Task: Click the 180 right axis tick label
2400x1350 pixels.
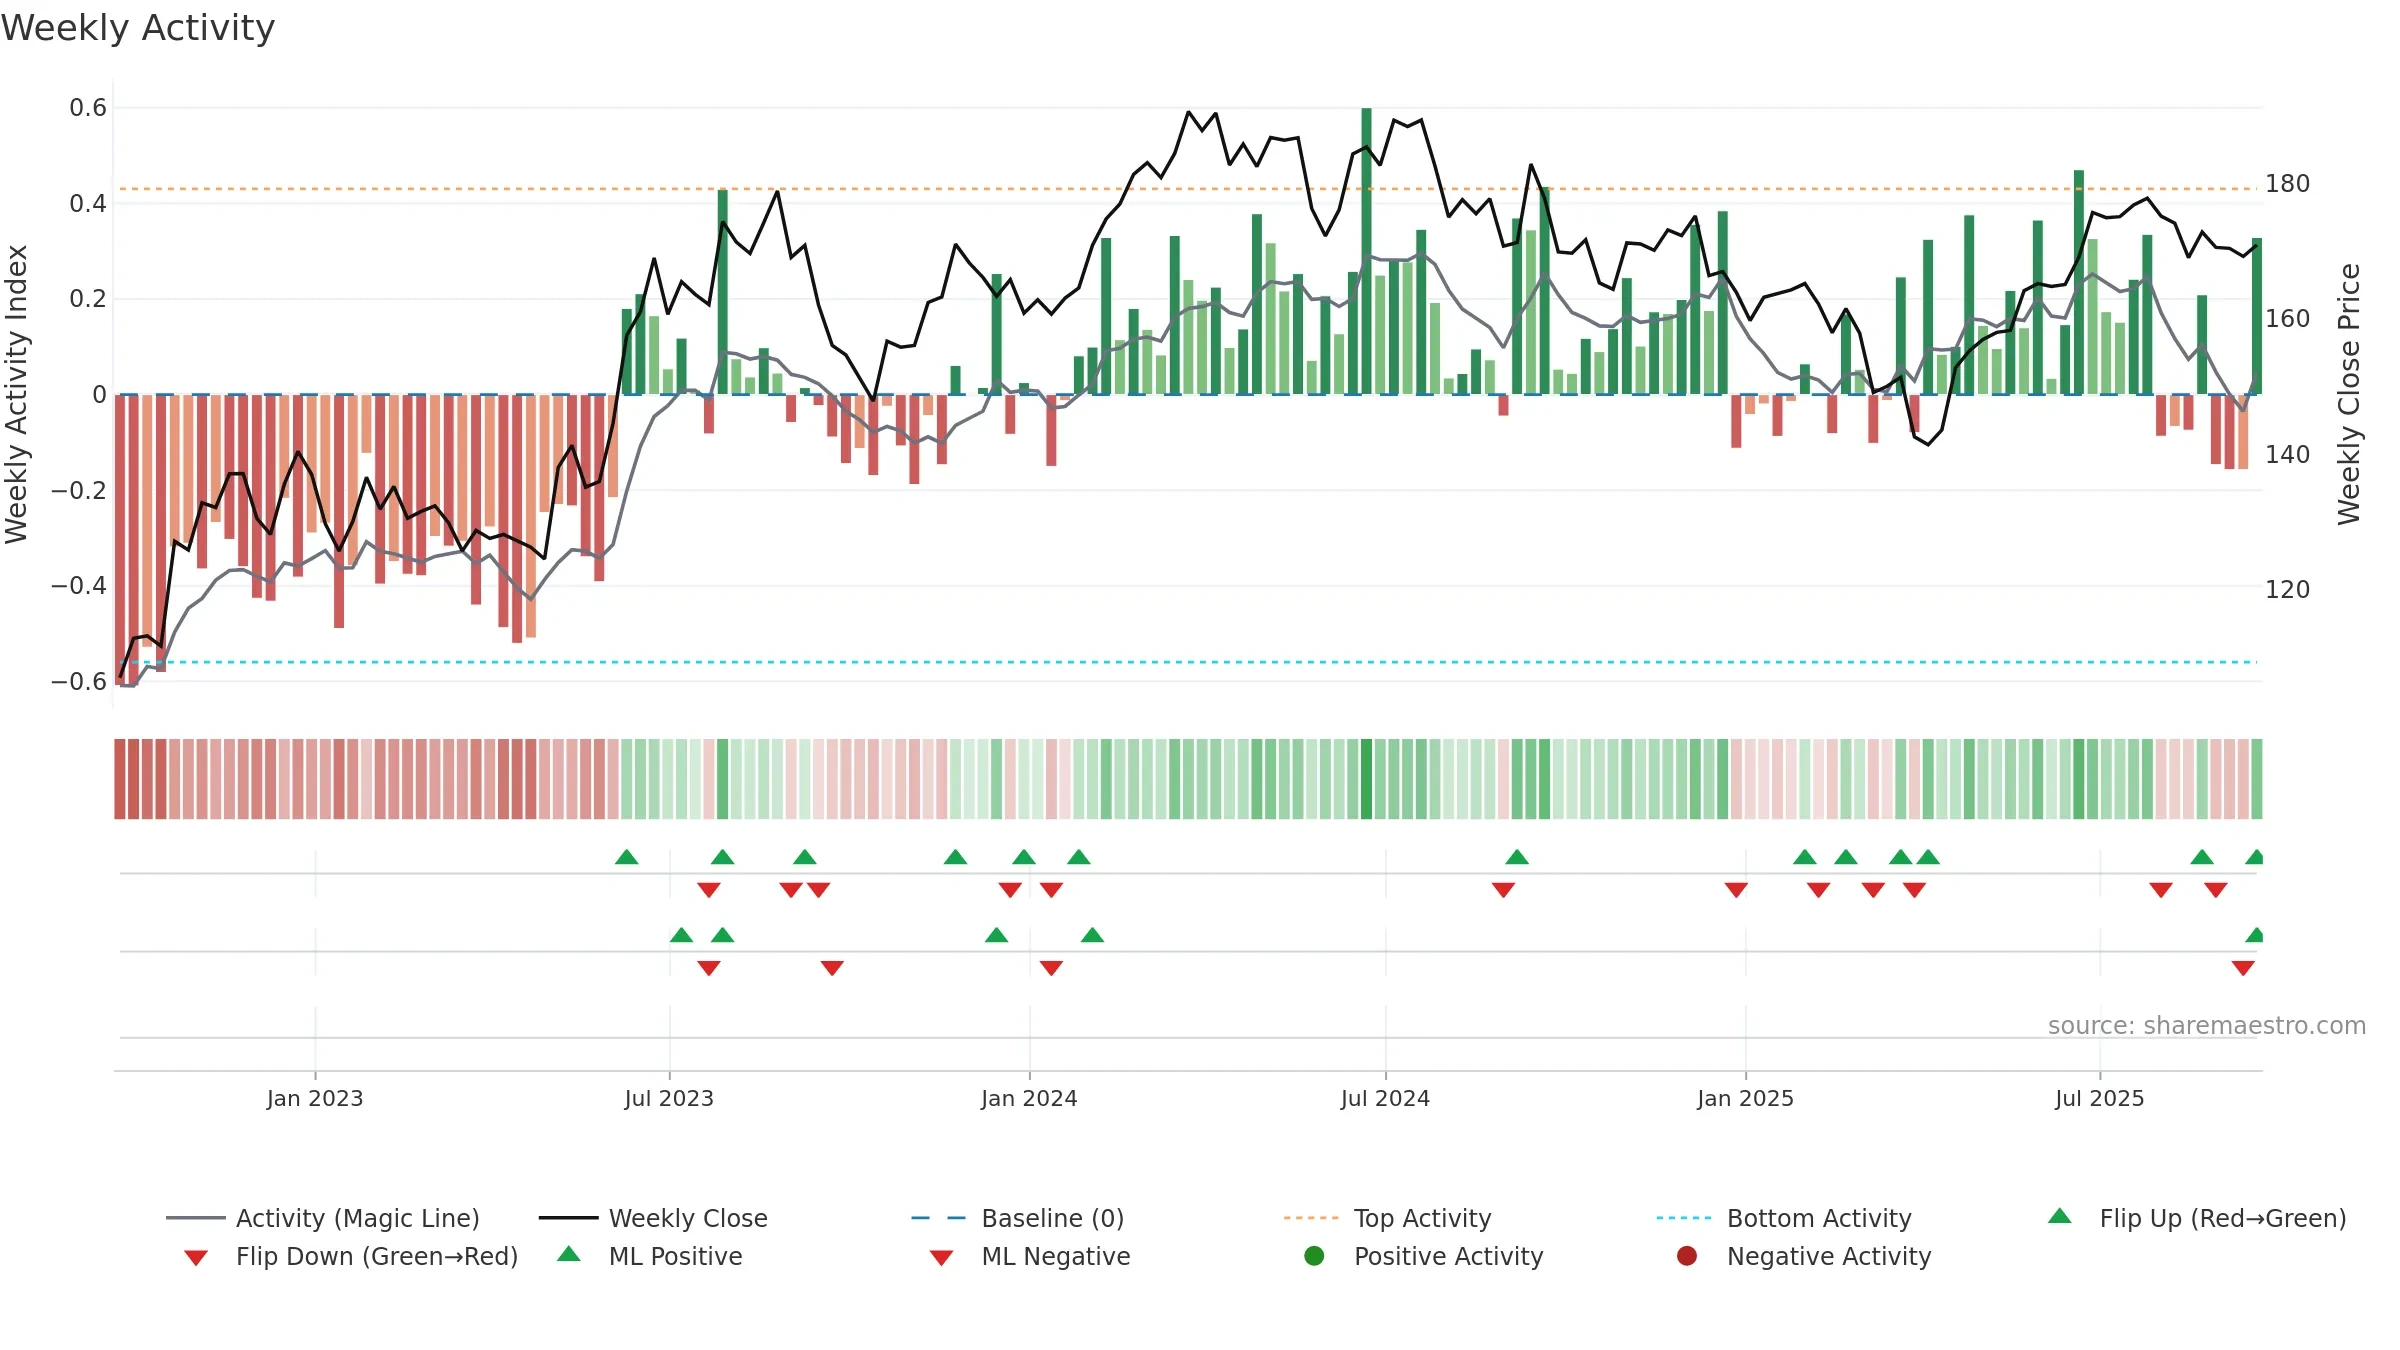Action: pos(2287,184)
